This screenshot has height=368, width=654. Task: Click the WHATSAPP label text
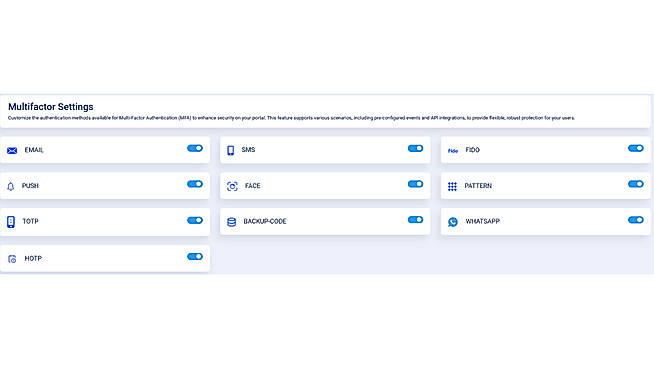(483, 221)
